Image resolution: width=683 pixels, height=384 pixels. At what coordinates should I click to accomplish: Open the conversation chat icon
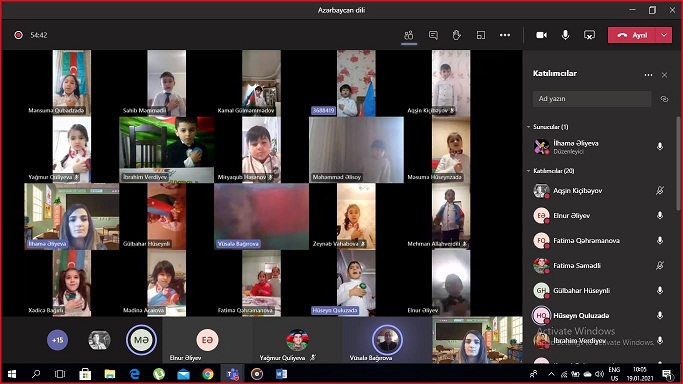tap(433, 35)
